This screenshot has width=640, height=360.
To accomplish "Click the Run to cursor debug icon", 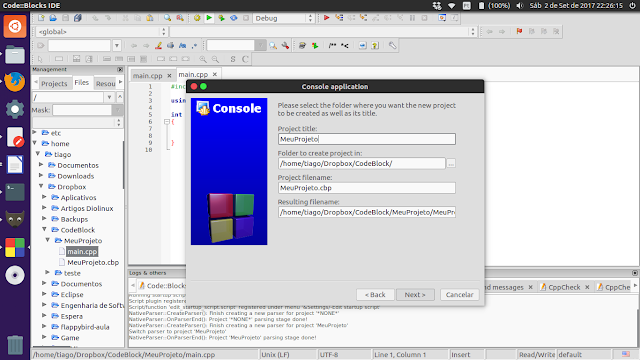I will [339, 18].
